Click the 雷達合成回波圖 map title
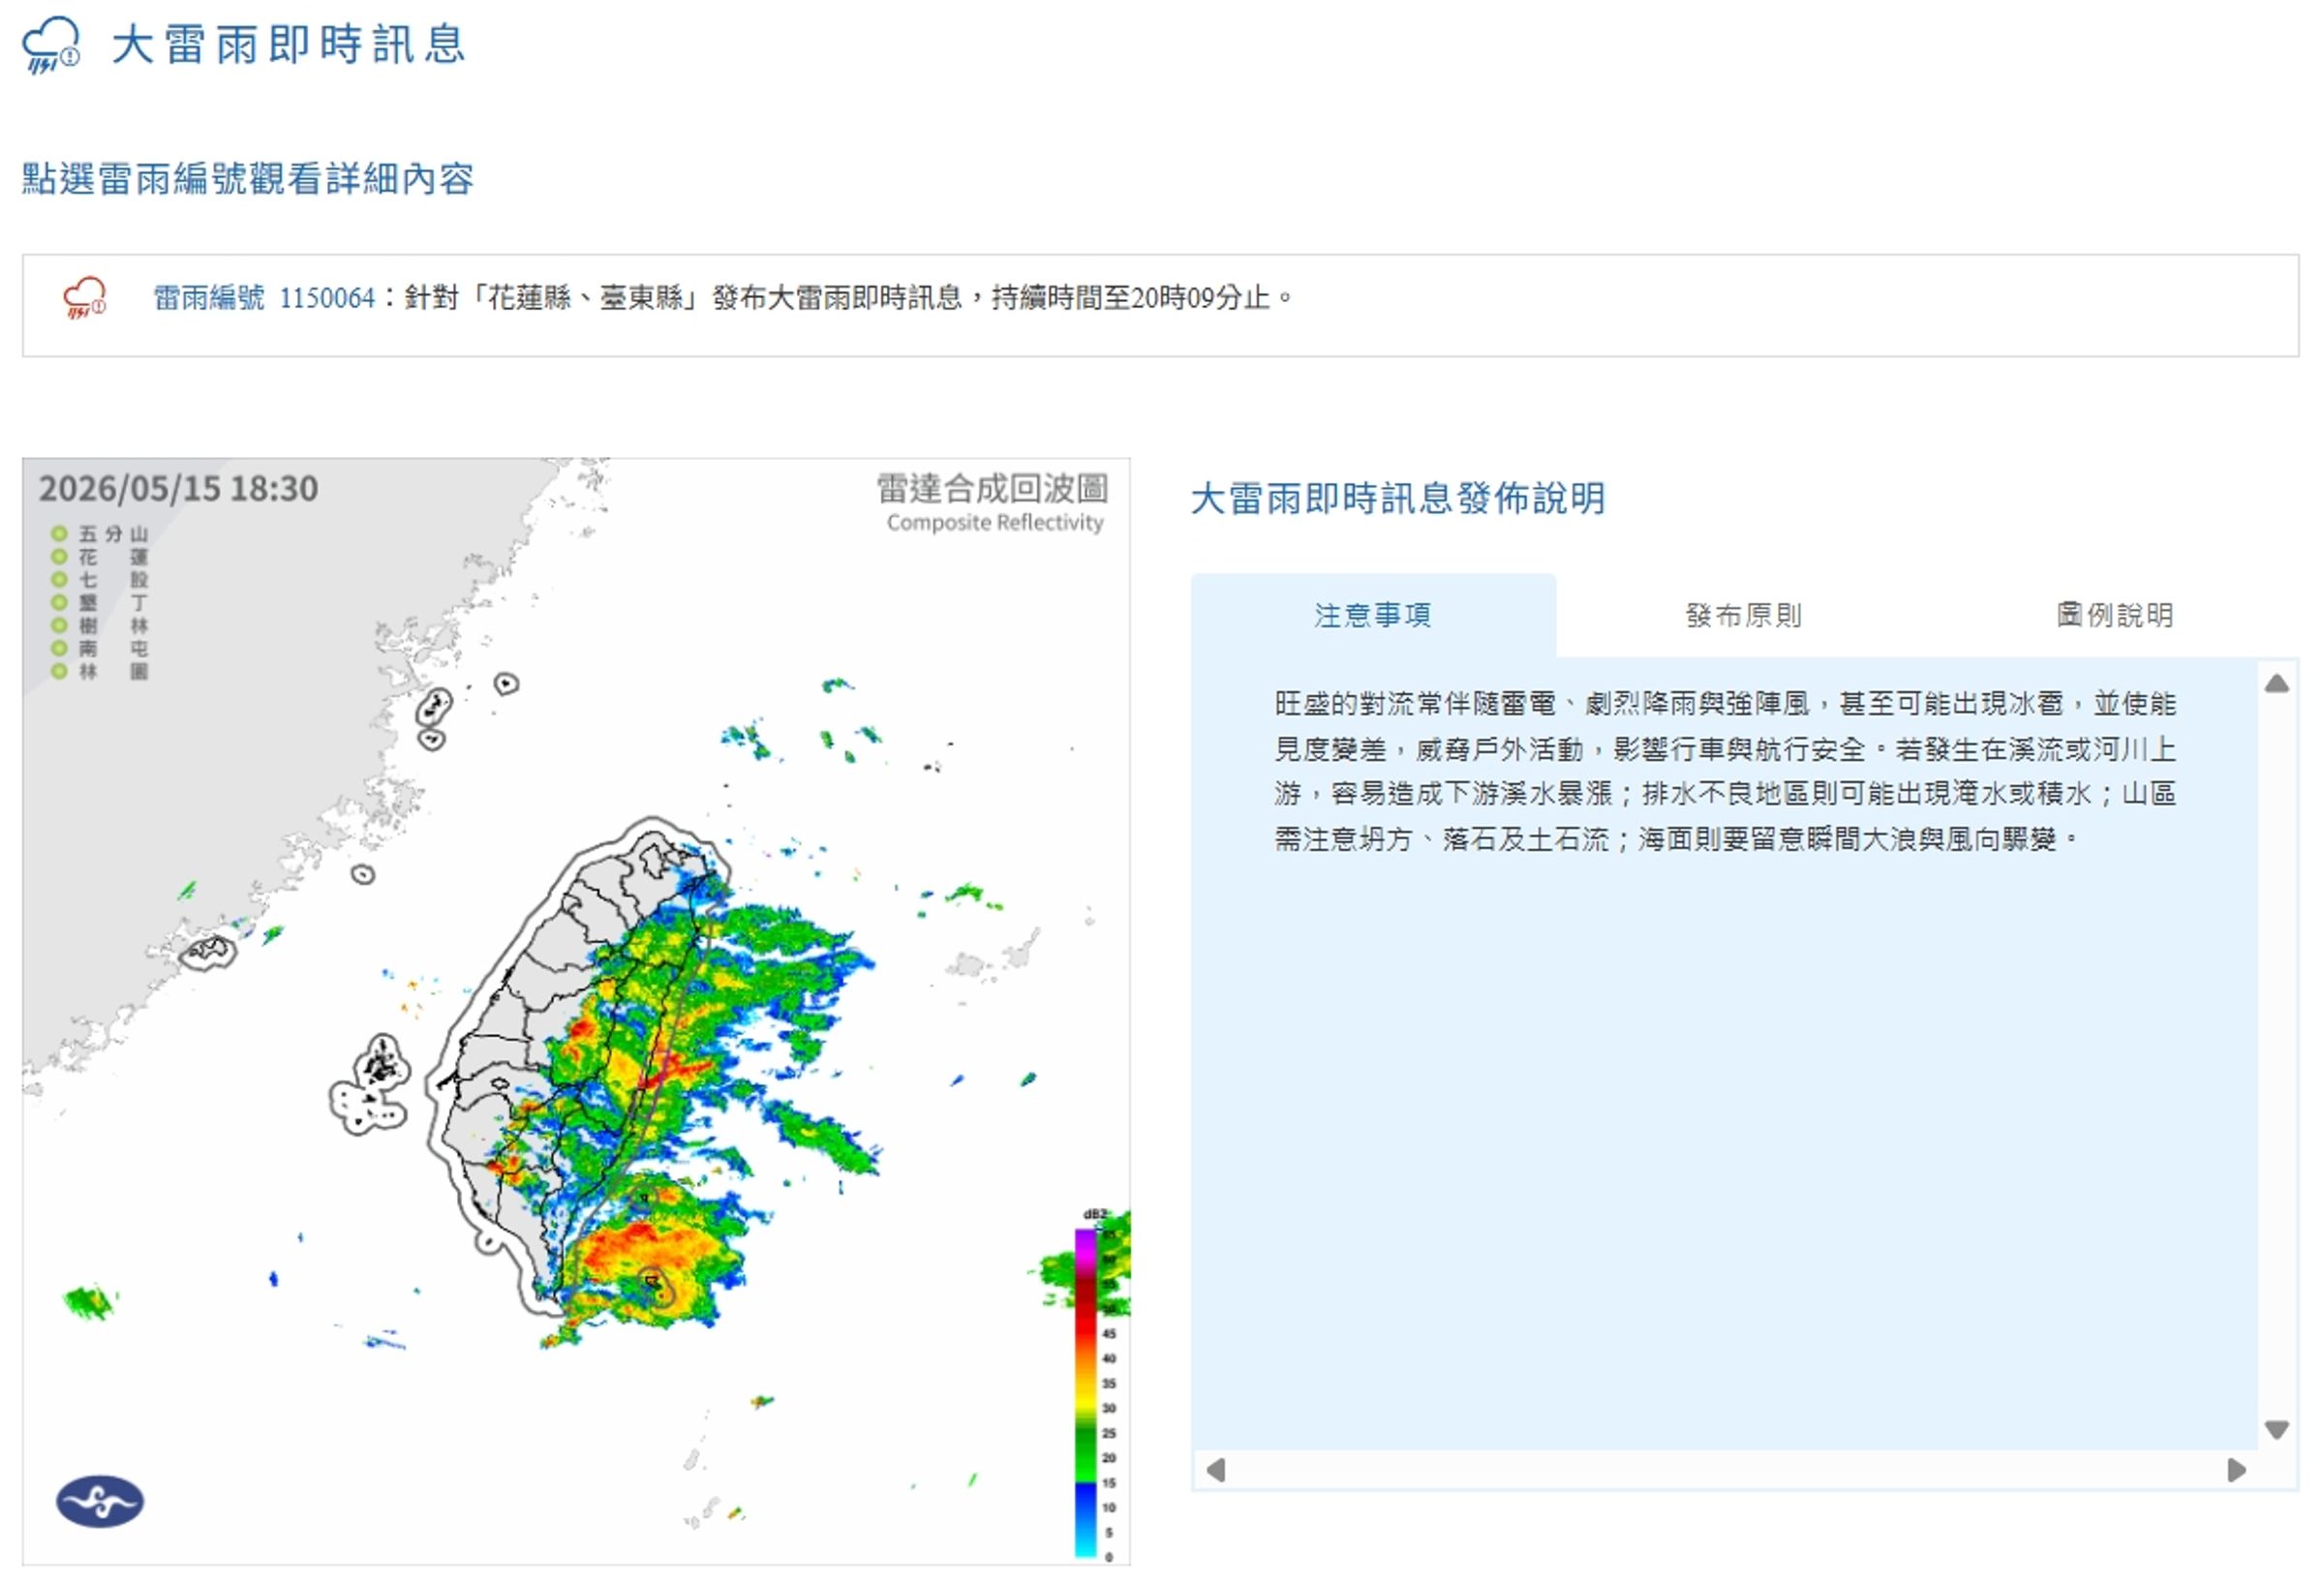The width and height of the screenshot is (2324, 1580). tap(992, 489)
